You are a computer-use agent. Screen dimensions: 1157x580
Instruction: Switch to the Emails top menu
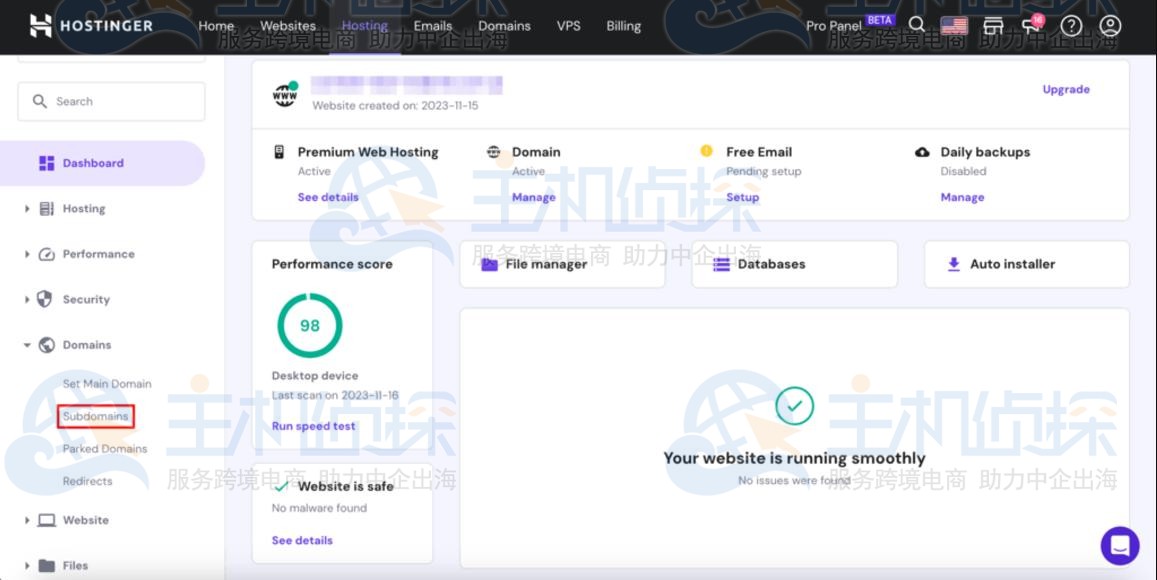tap(433, 26)
